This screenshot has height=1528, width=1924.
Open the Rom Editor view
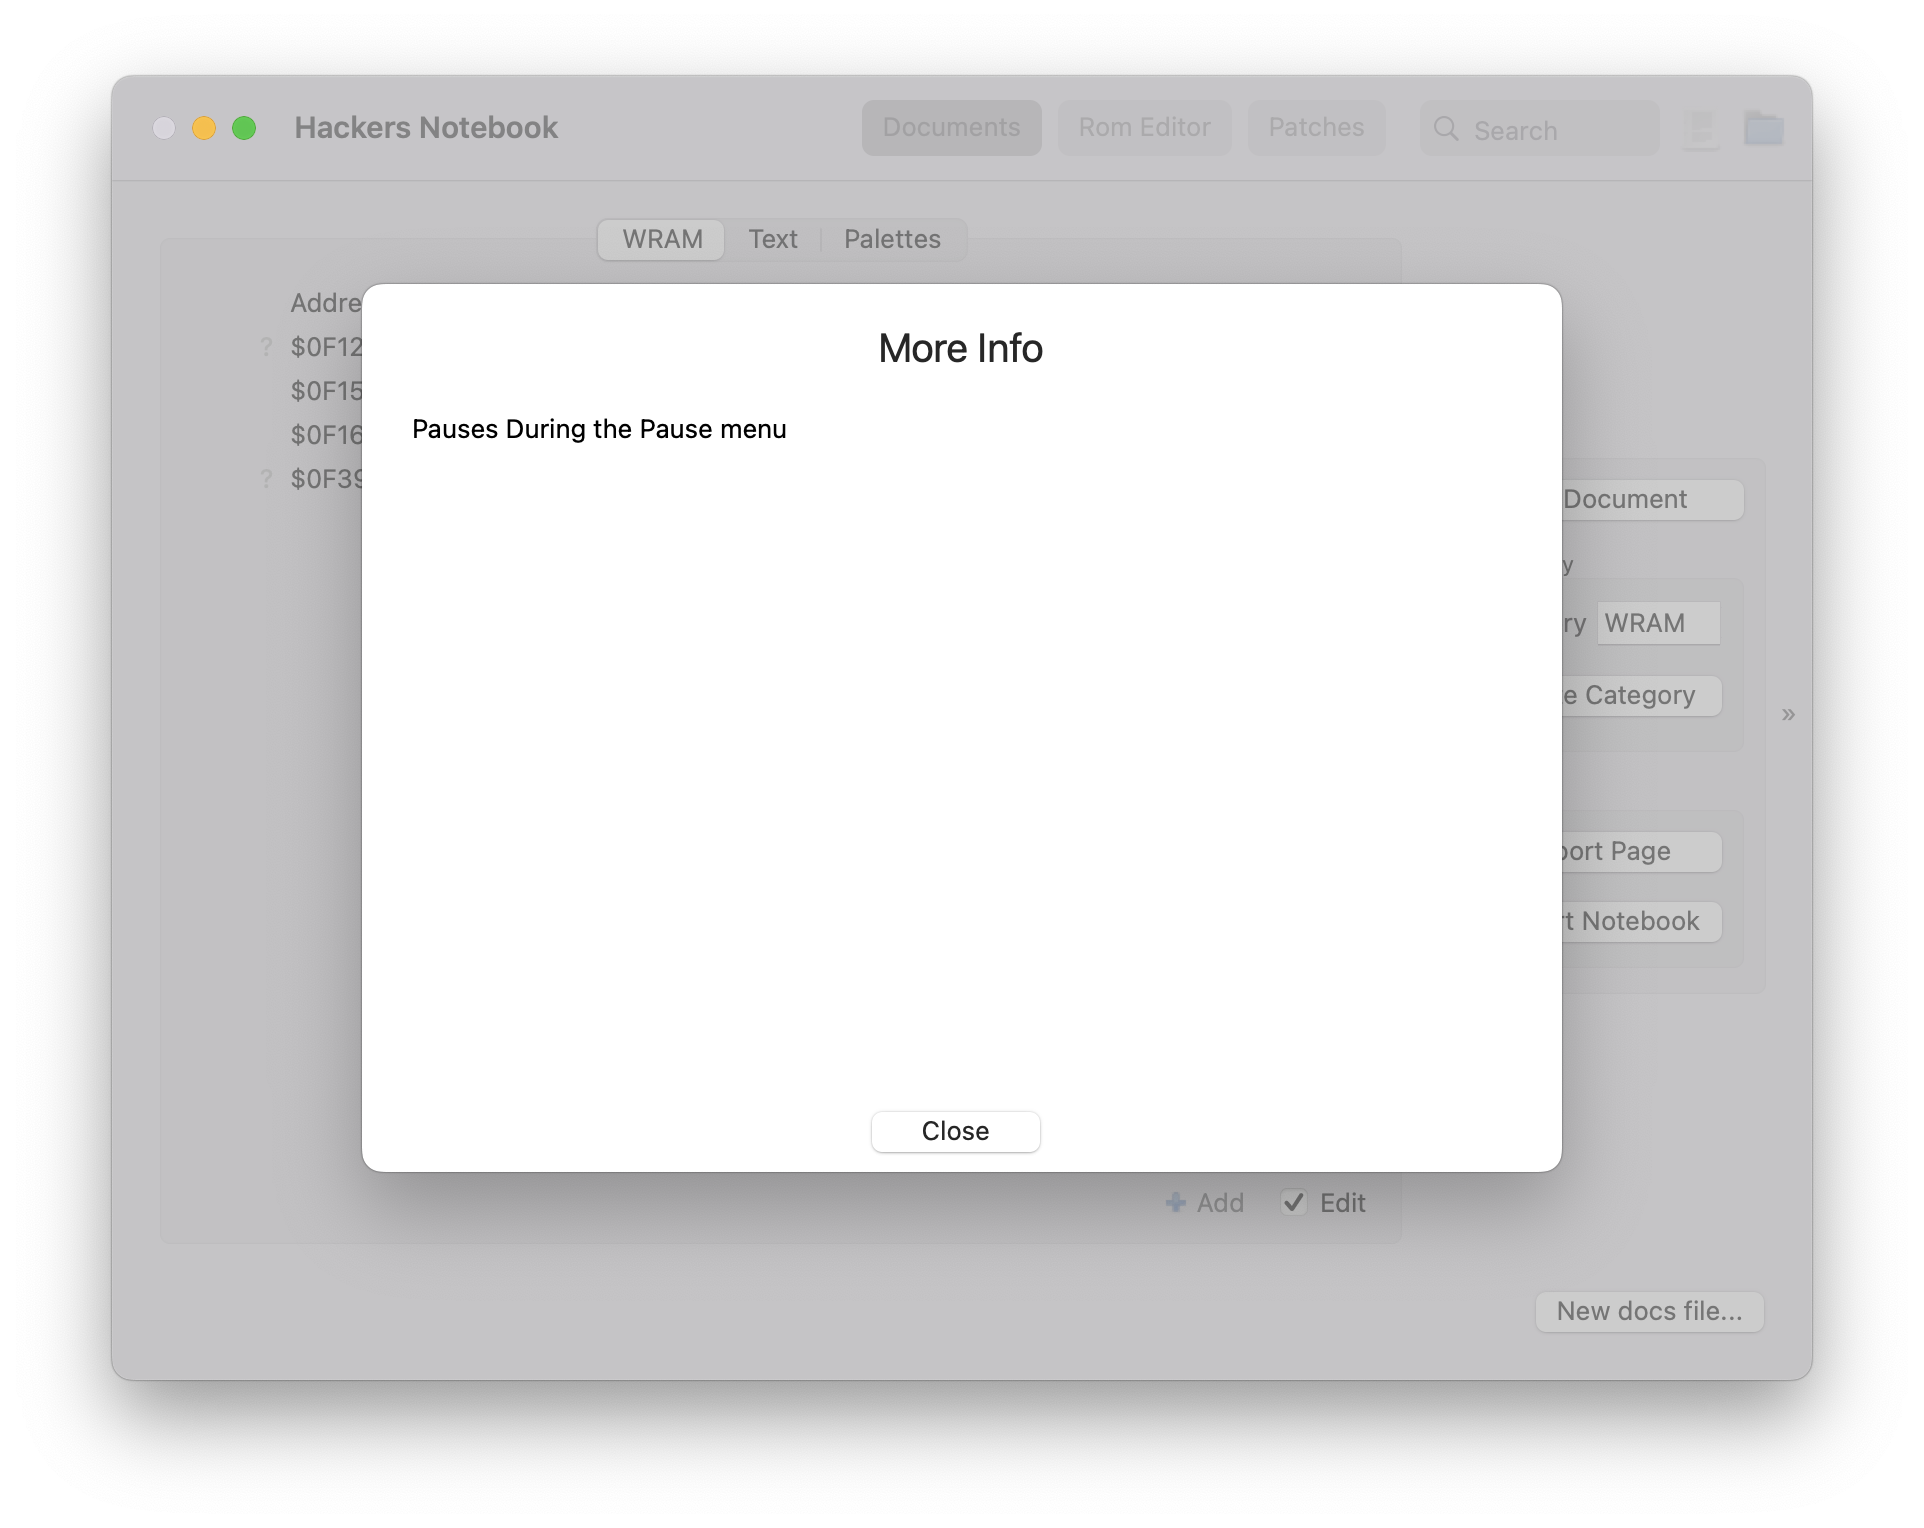tap(1144, 128)
